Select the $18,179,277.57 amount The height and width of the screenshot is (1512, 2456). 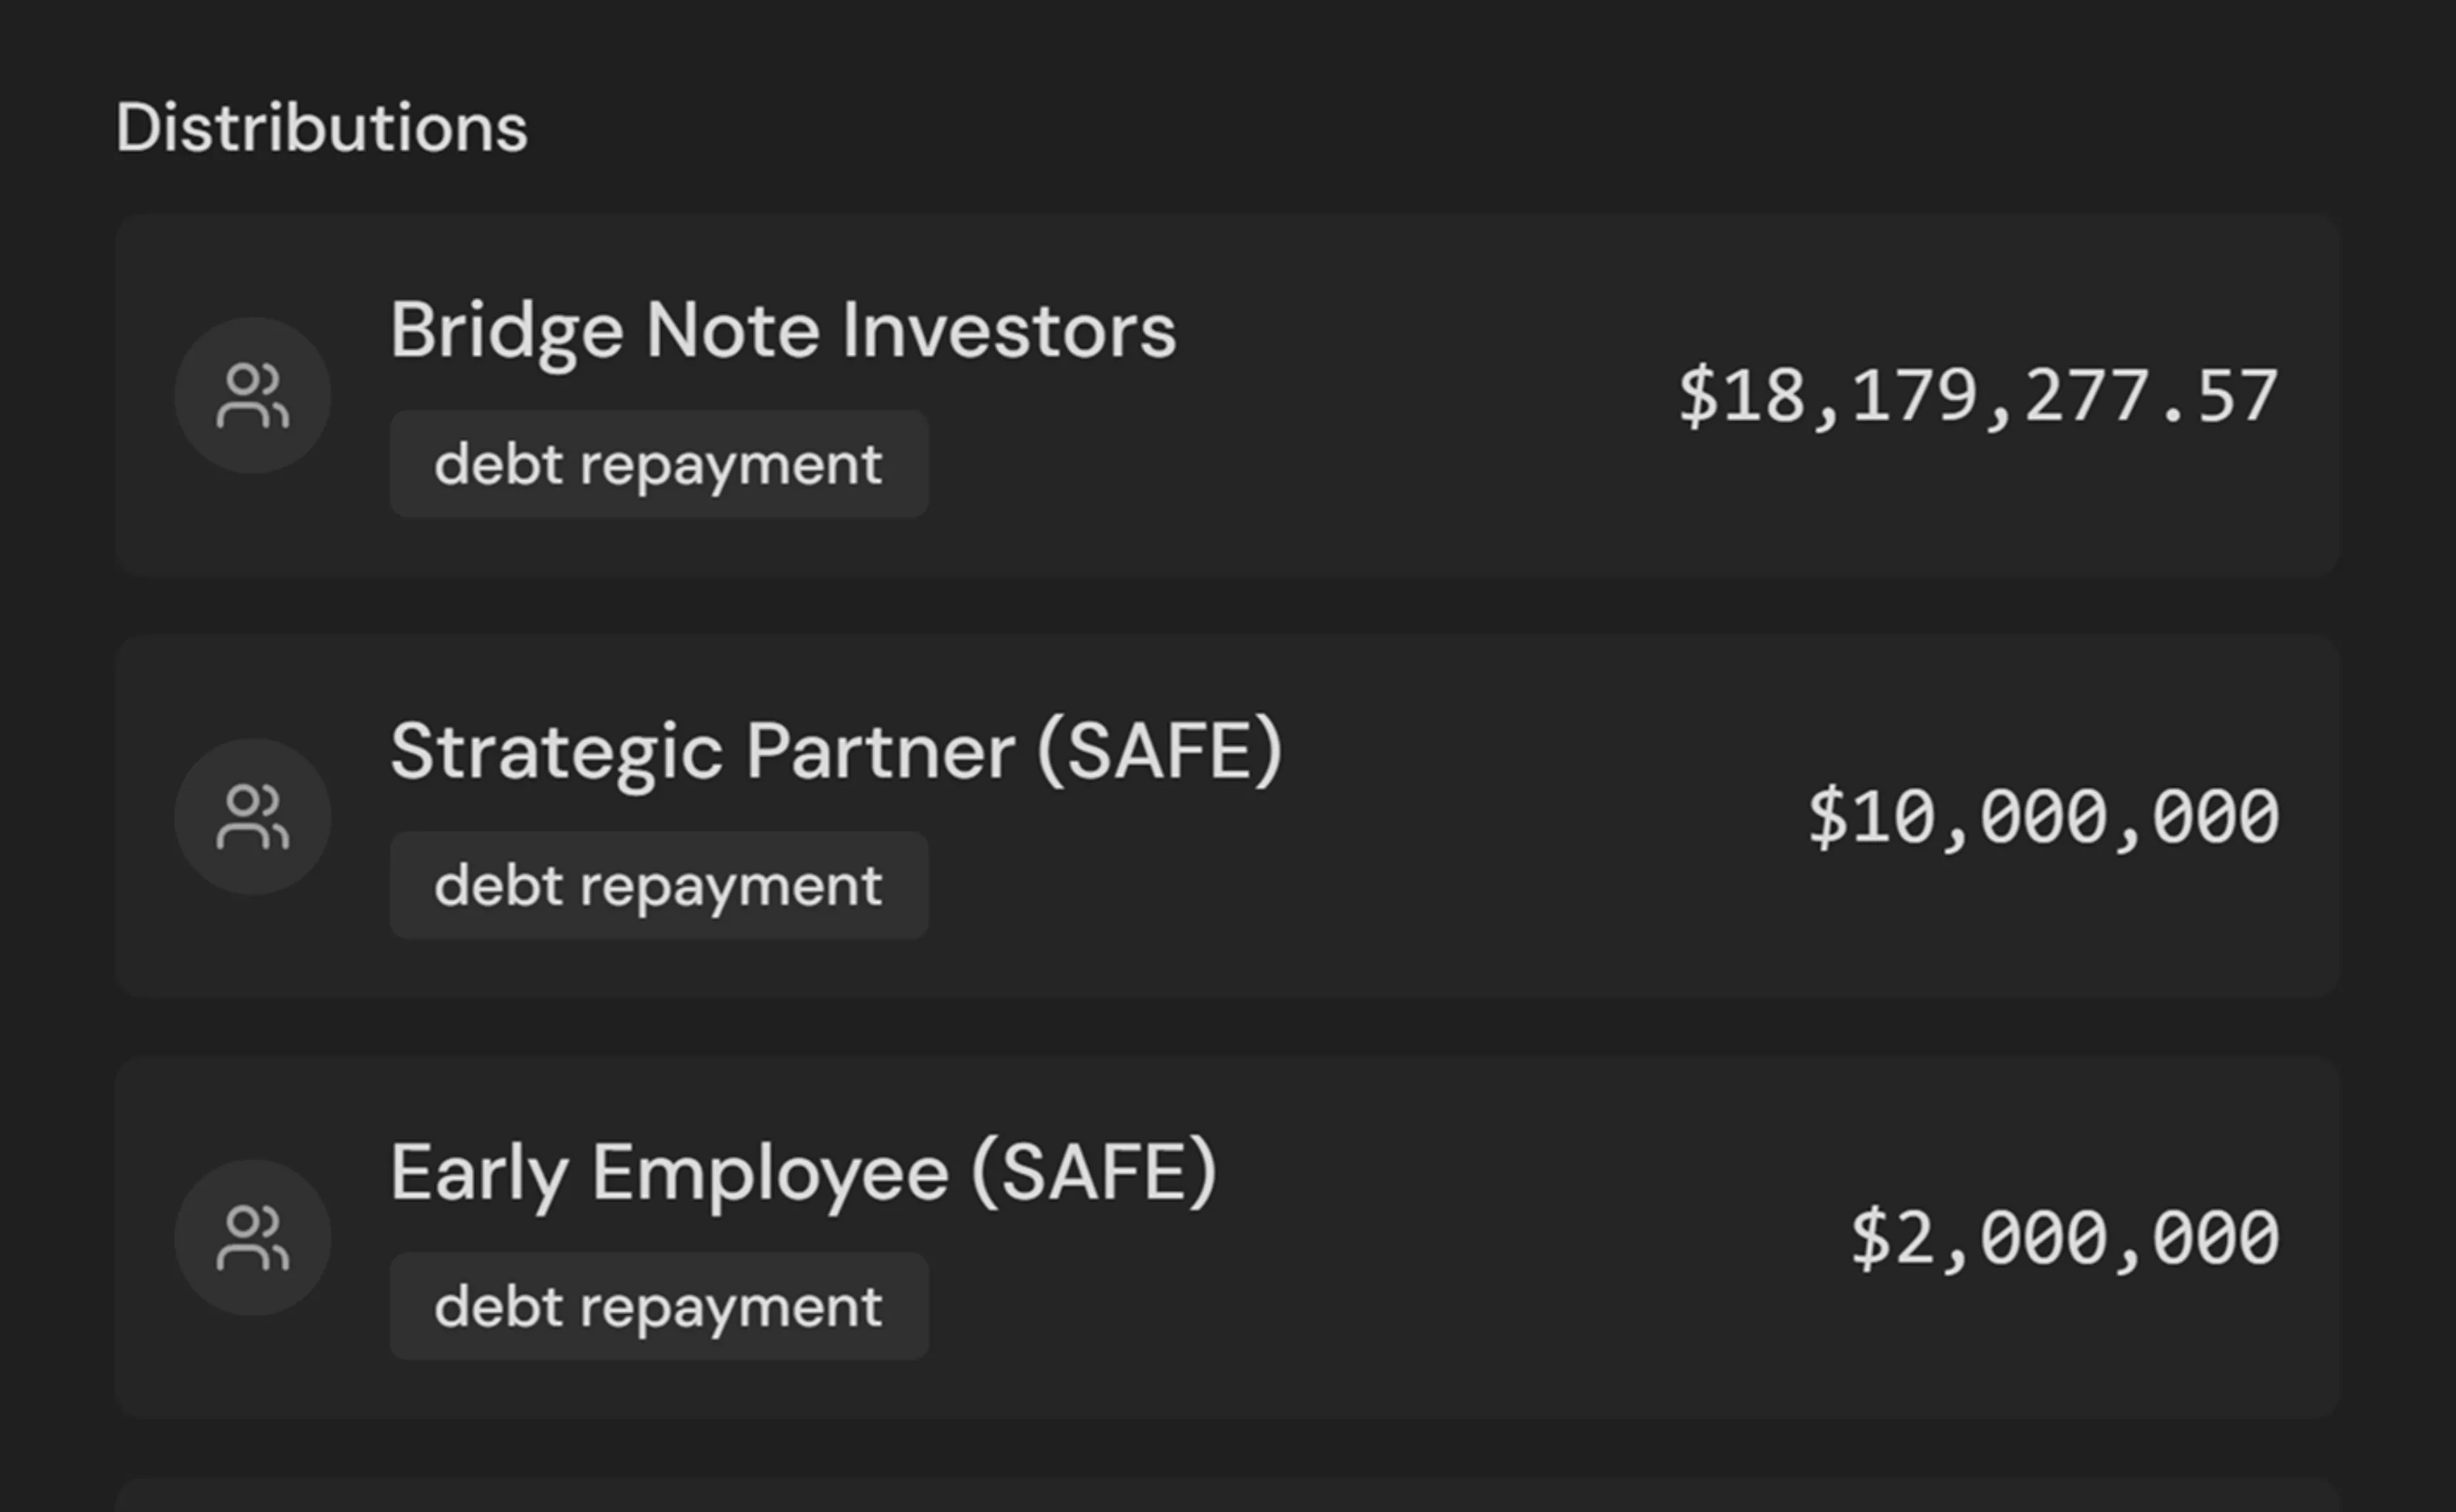point(1977,396)
